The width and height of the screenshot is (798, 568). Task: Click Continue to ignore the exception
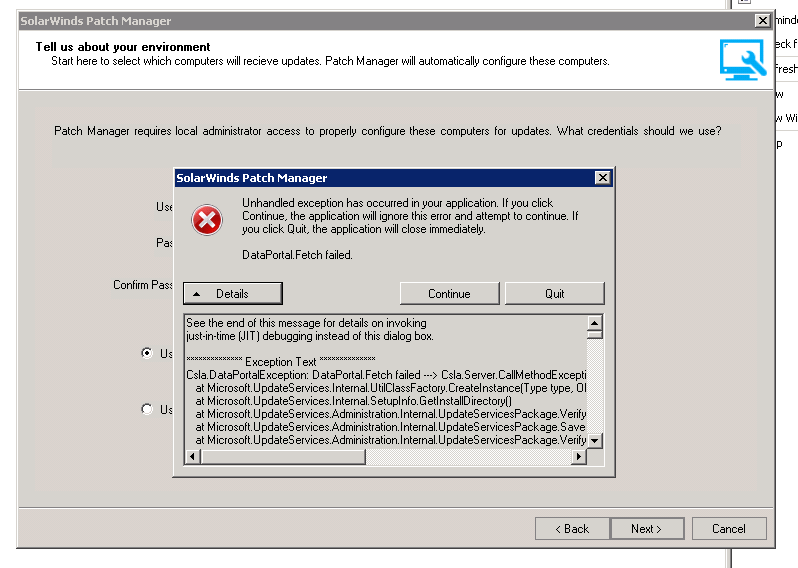click(x=449, y=294)
